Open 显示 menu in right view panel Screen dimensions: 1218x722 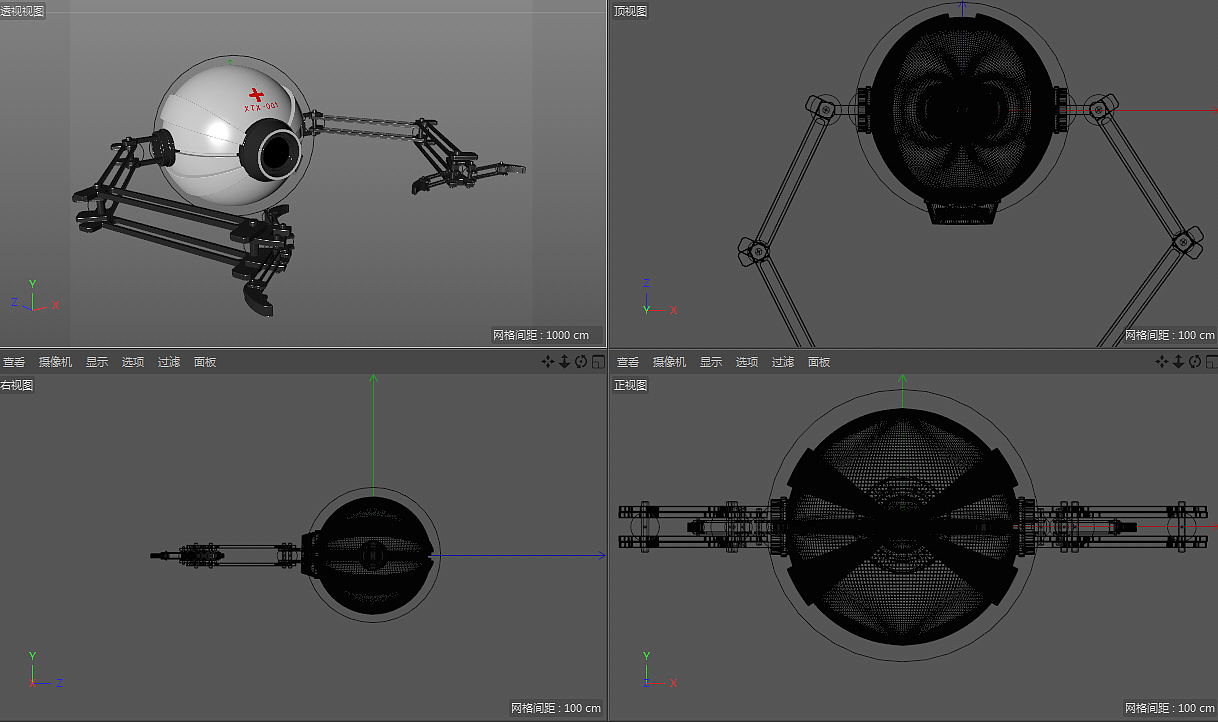click(x=97, y=362)
